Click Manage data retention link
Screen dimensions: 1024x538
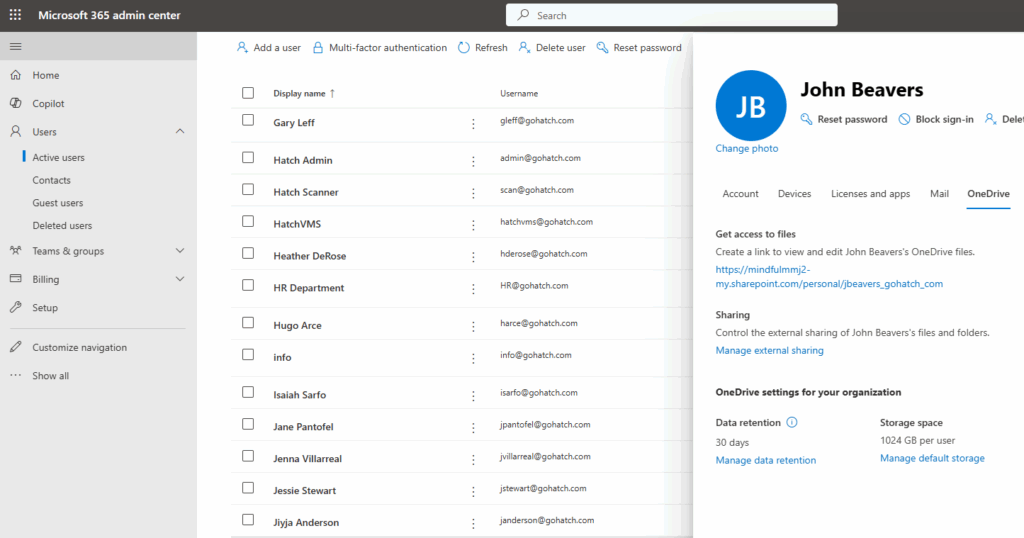pos(765,460)
